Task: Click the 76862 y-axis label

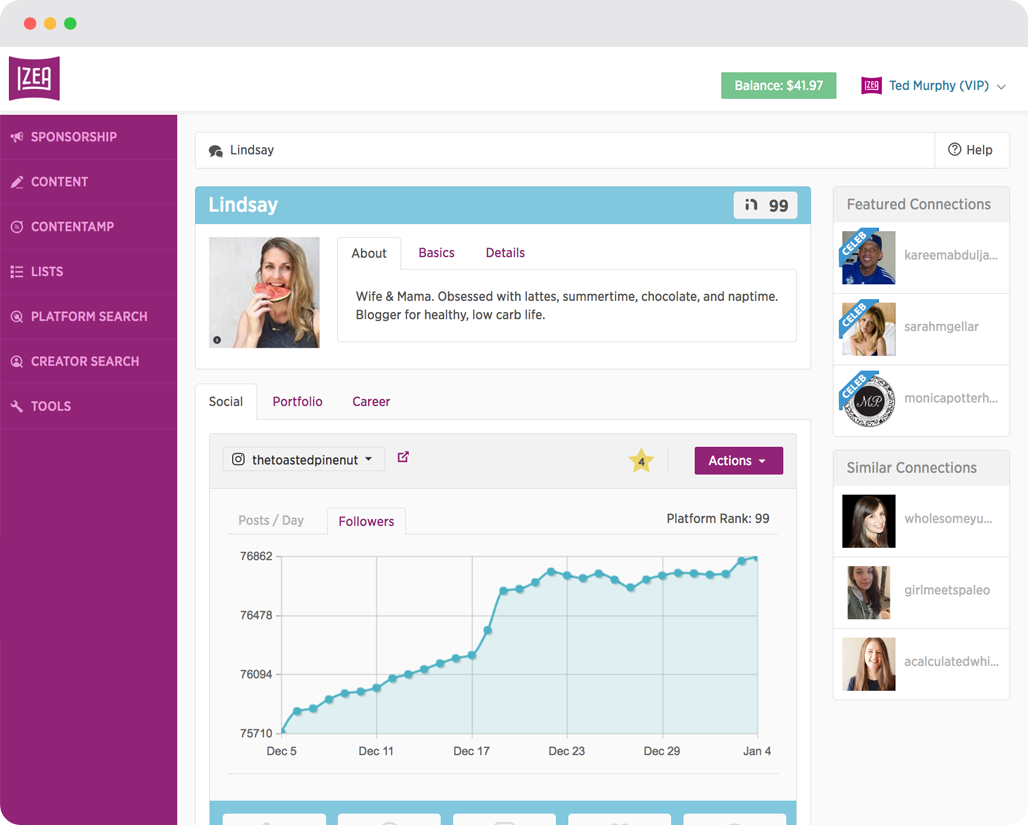Action: 256,556
